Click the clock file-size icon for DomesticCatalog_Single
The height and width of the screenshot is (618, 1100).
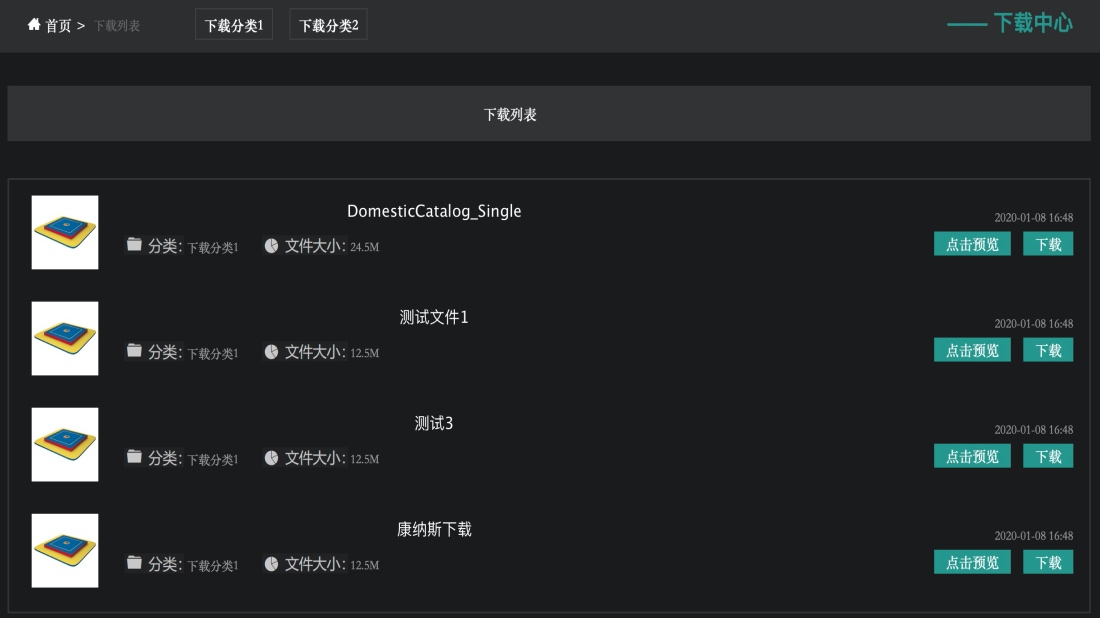(x=270, y=244)
